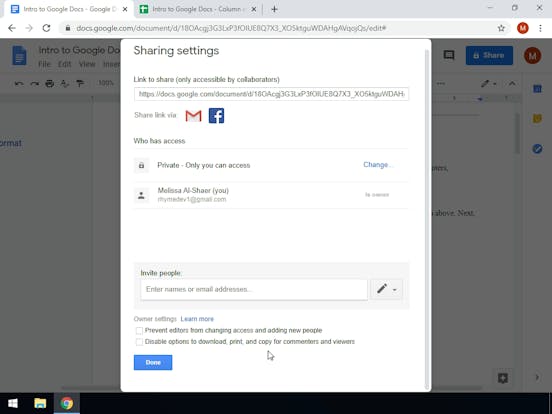Image resolution: width=552 pixels, height=414 pixels.
Task: Open Tasks side panel icon
Action: 537,149
